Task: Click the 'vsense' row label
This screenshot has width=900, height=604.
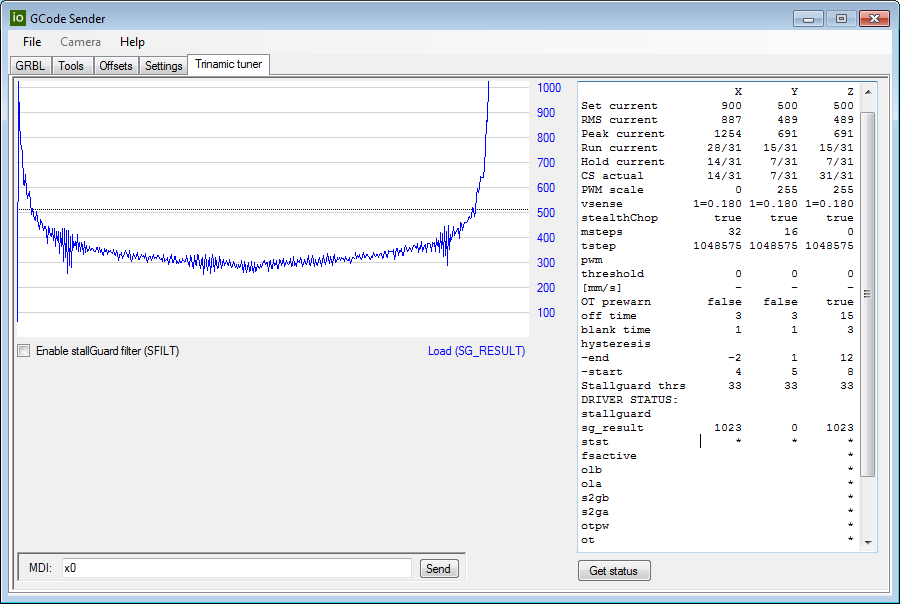Action: click(602, 204)
